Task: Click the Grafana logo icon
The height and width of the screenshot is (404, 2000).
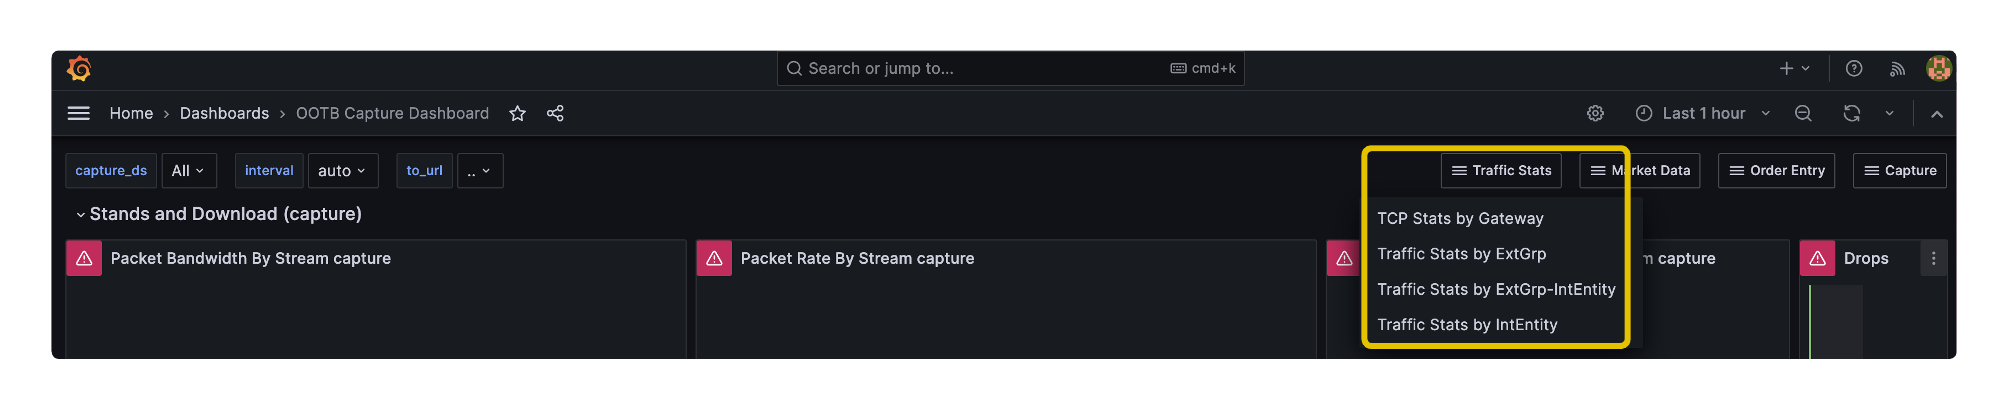Action: point(79,69)
